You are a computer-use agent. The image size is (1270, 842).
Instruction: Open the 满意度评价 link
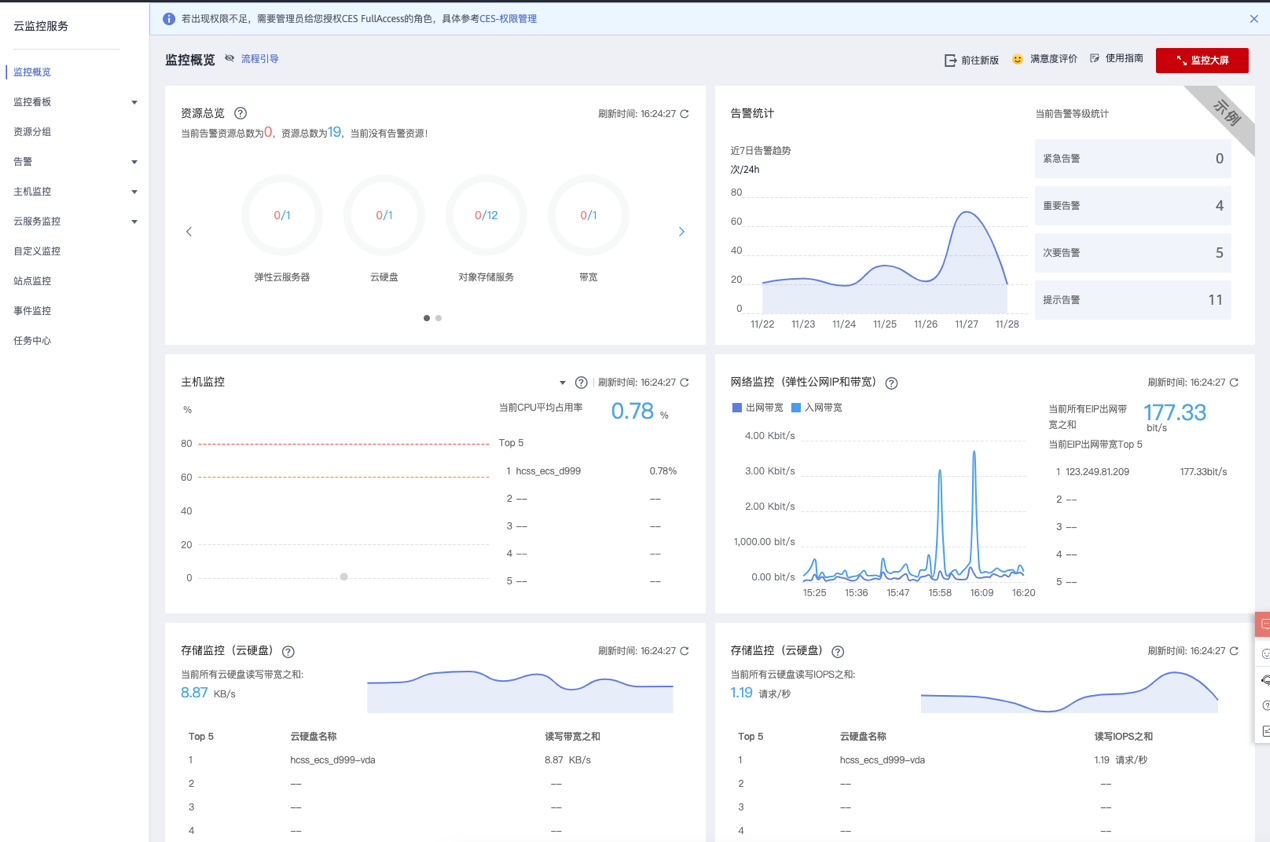pyautogui.click(x=1054, y=59)
